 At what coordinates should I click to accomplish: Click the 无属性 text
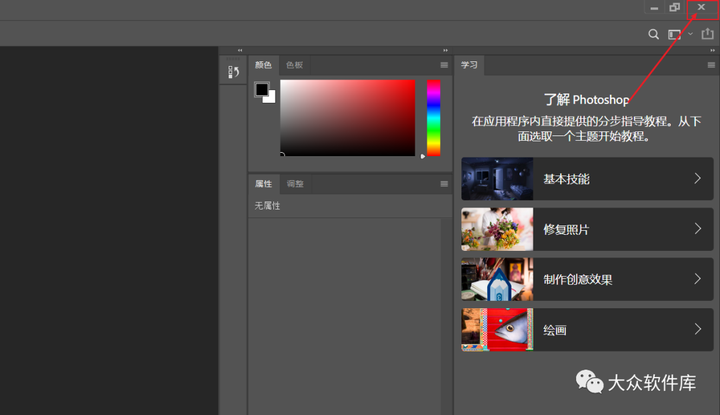pyautogui.click(x=267, y=206)
